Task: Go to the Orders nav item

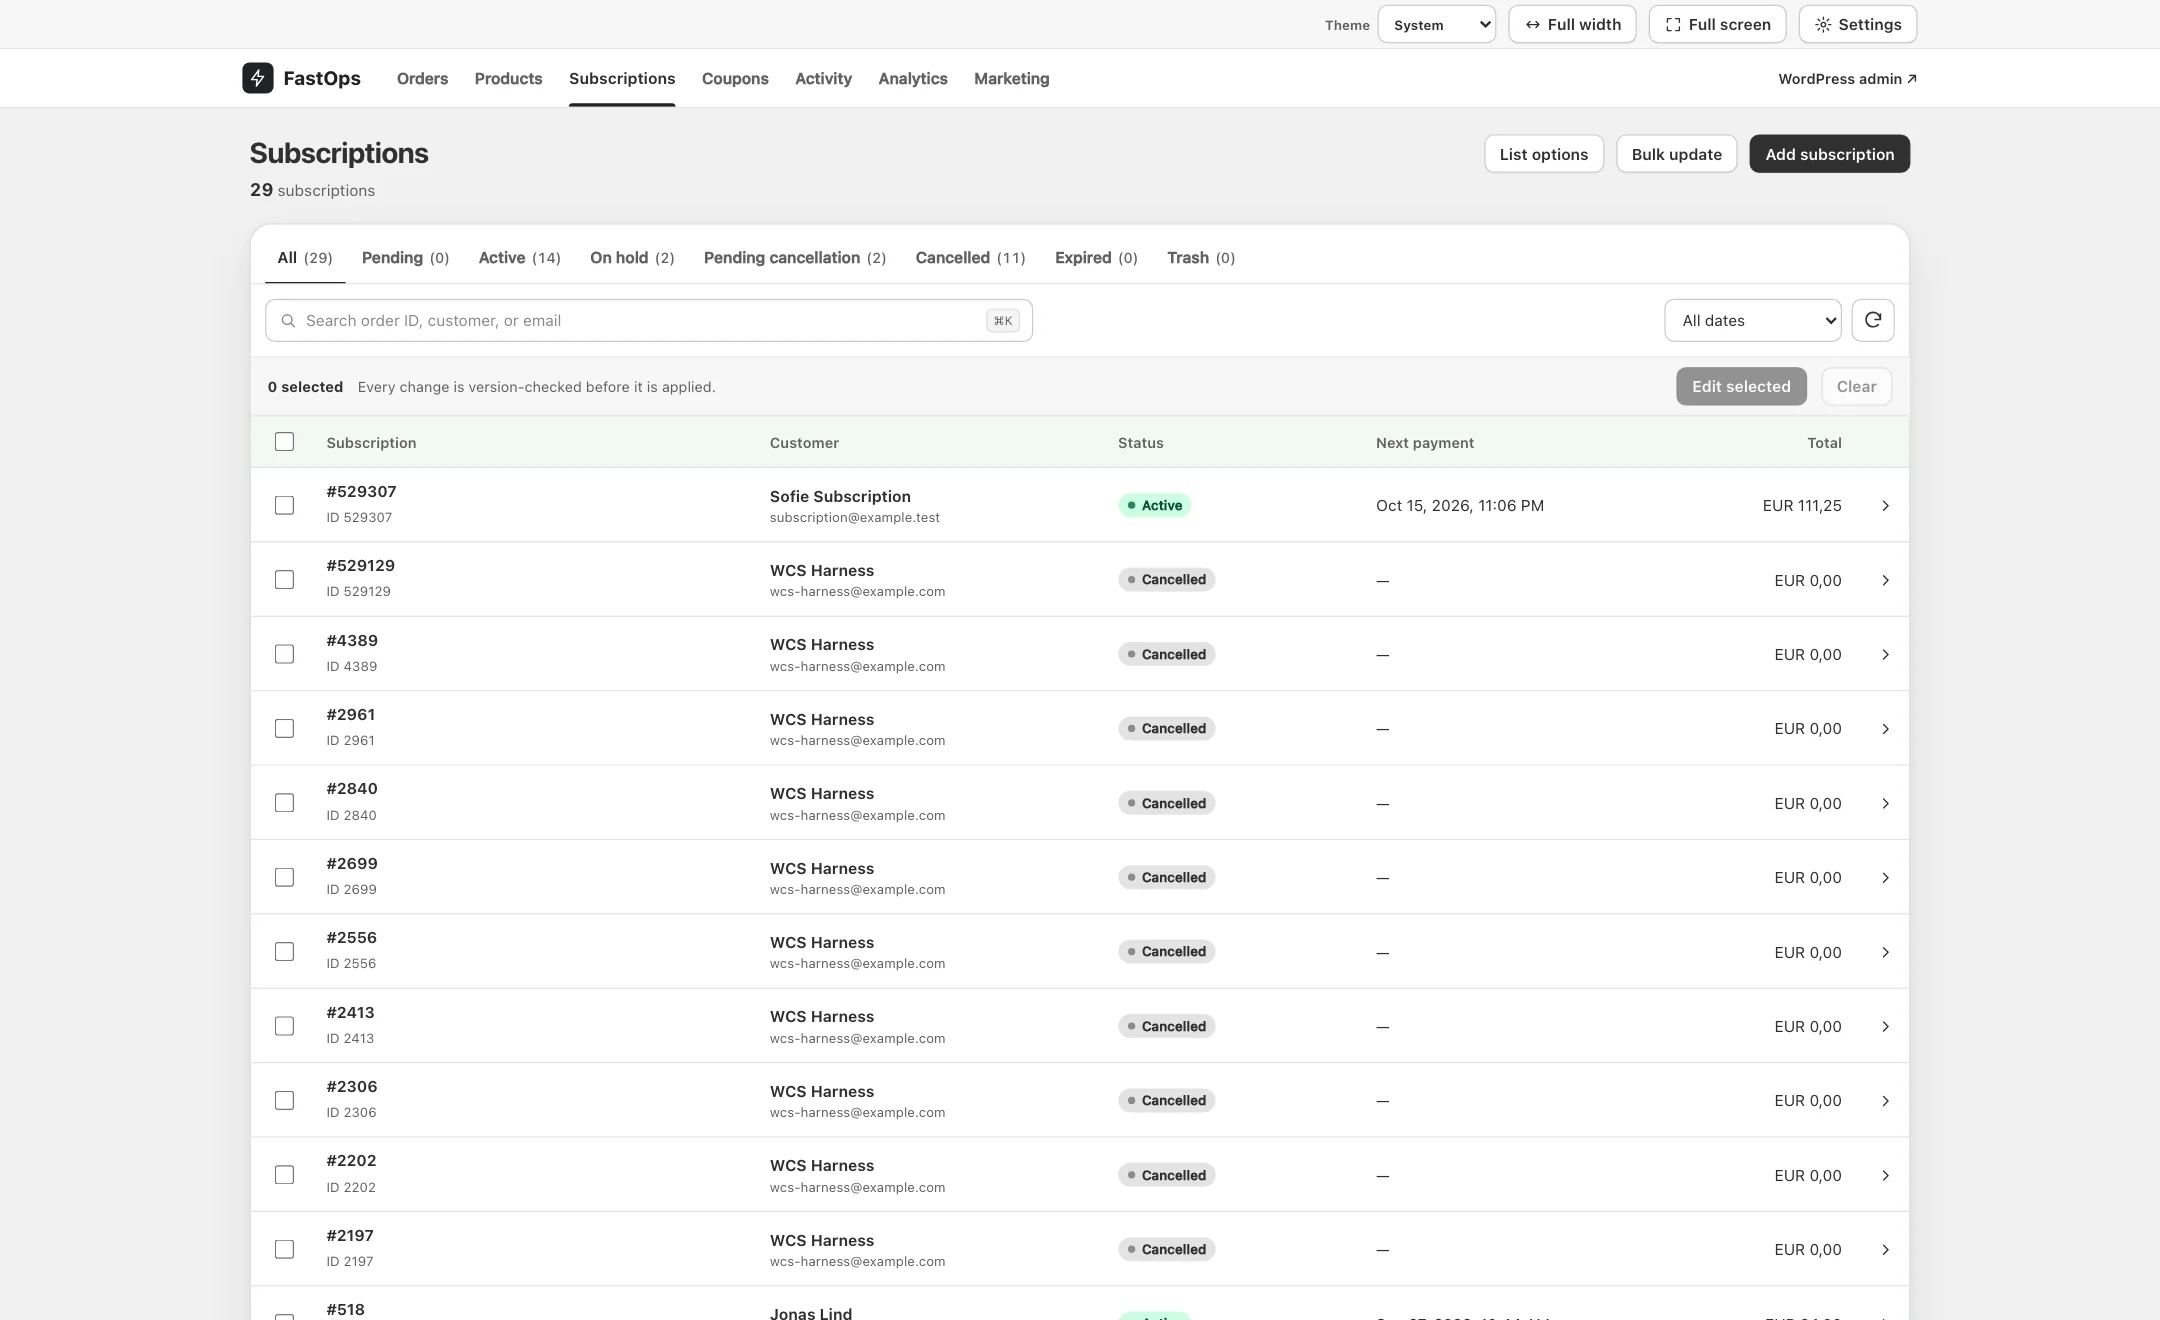Action: click(x=422, y=78)
